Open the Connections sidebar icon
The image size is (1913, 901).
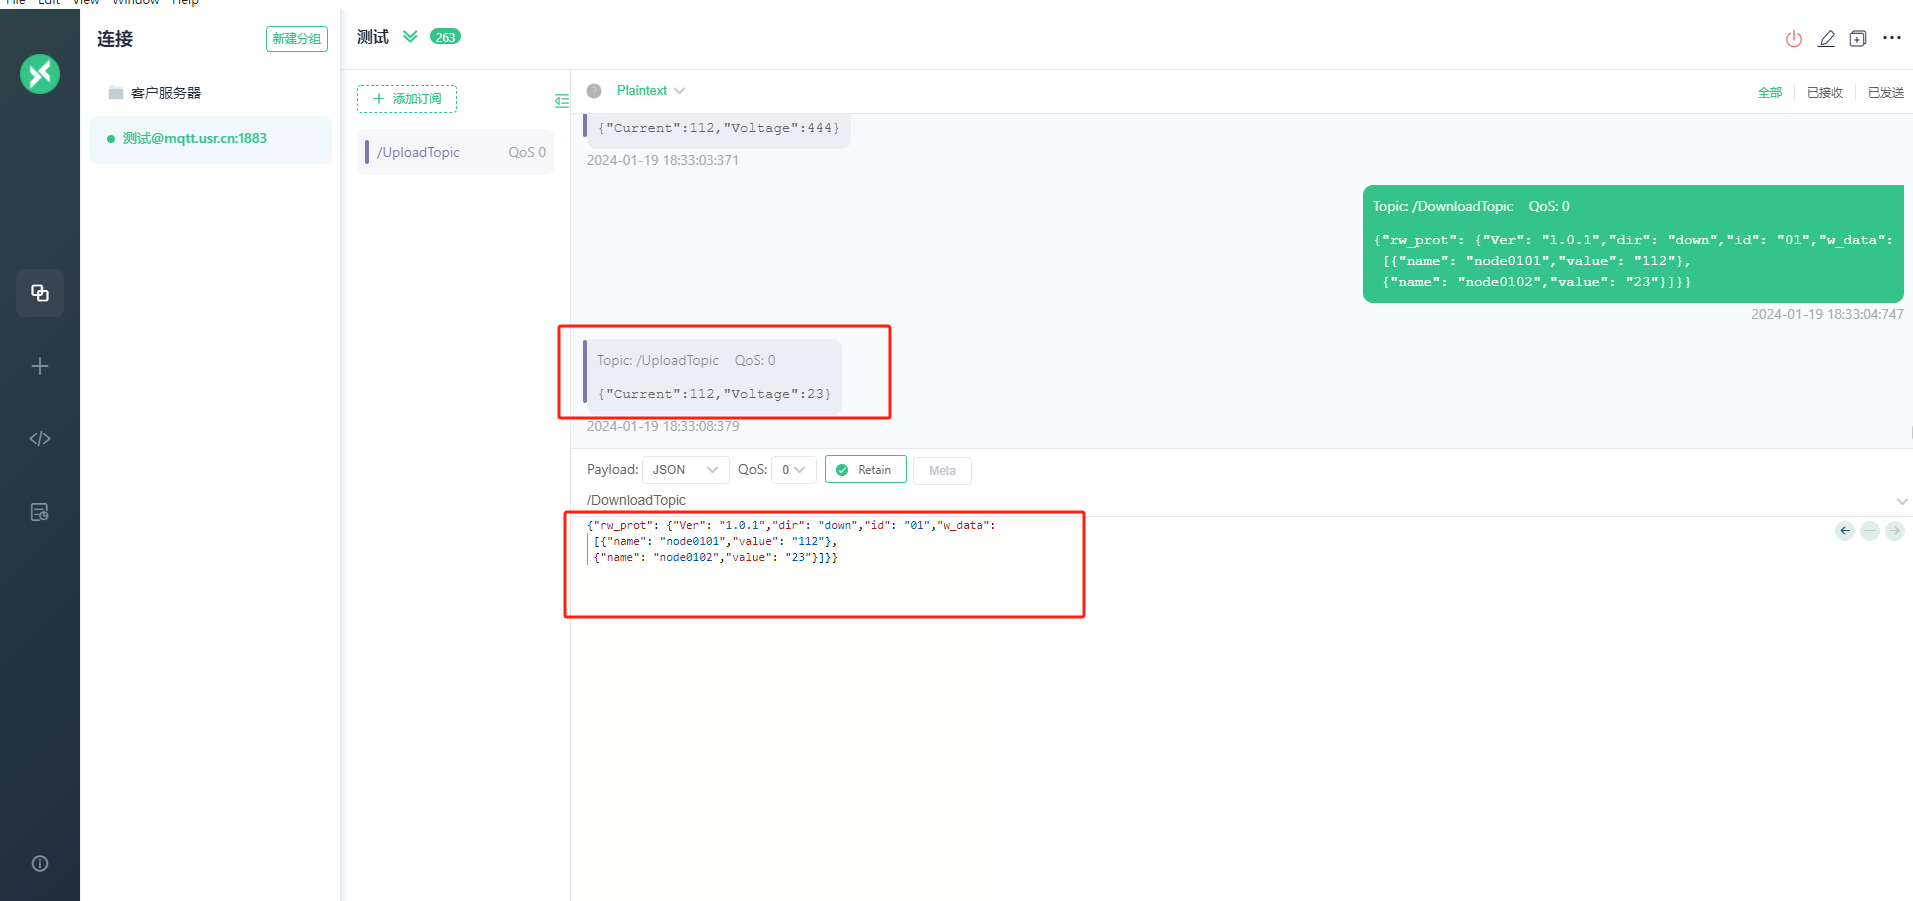tap(40, 293)
